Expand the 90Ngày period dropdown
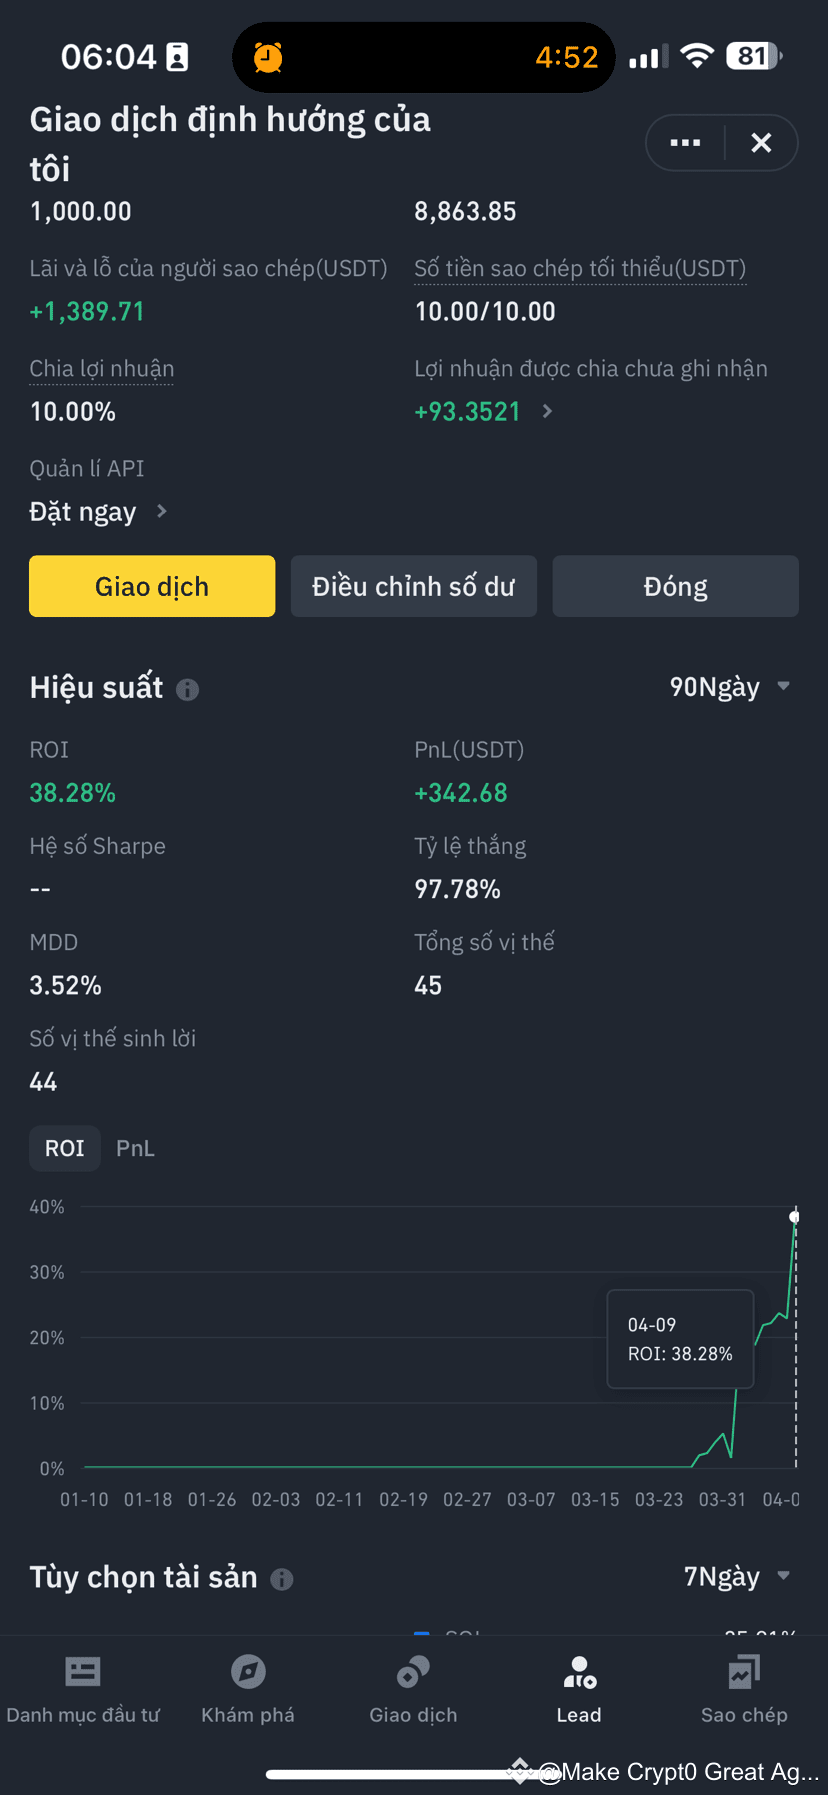828x1795 pixels. [x=730, y=687]
